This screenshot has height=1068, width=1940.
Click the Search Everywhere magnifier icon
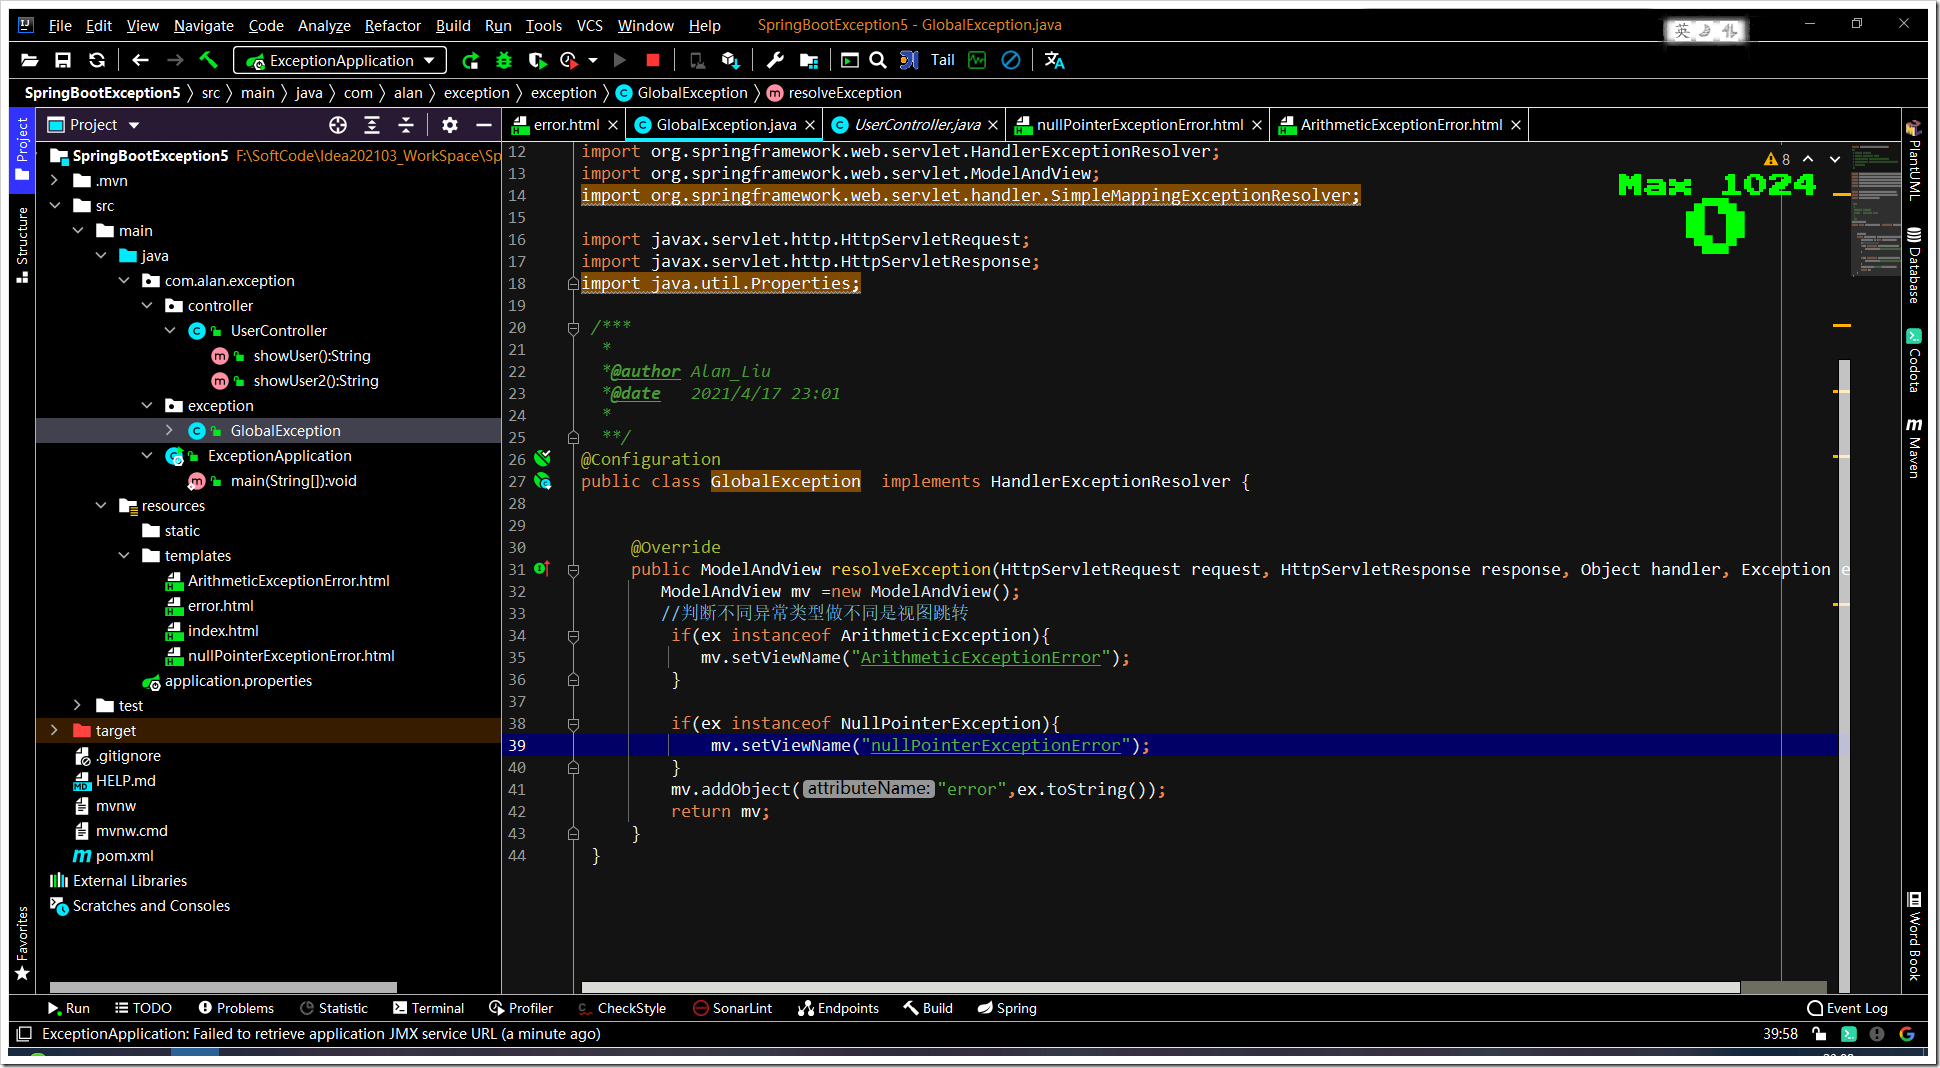coord(878,60)
